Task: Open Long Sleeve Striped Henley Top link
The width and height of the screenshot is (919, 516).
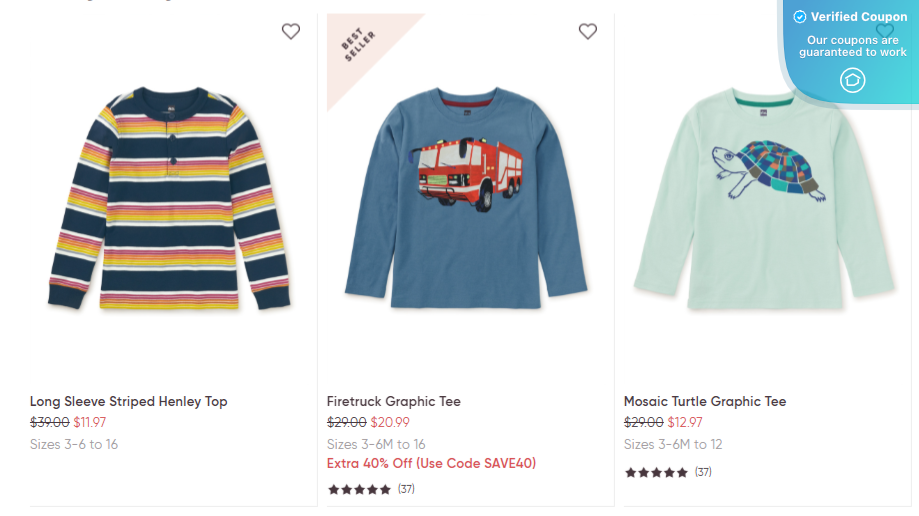Action: [129, 401]
